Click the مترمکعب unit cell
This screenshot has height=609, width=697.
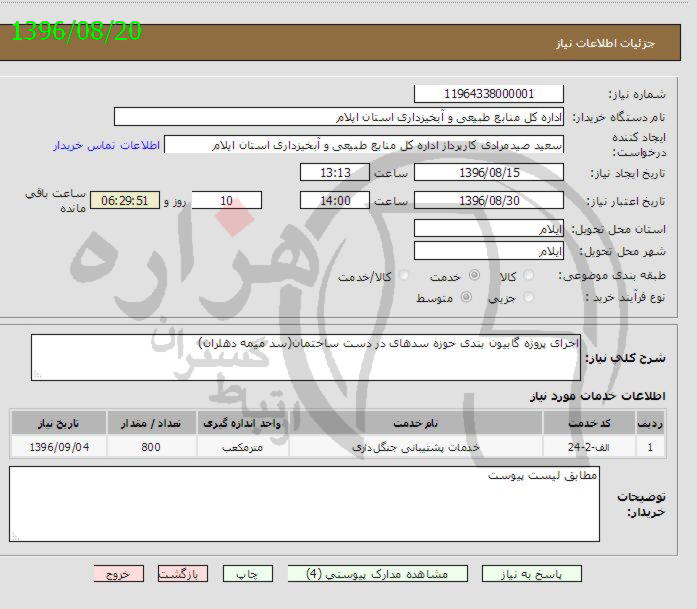click(242, 447)
